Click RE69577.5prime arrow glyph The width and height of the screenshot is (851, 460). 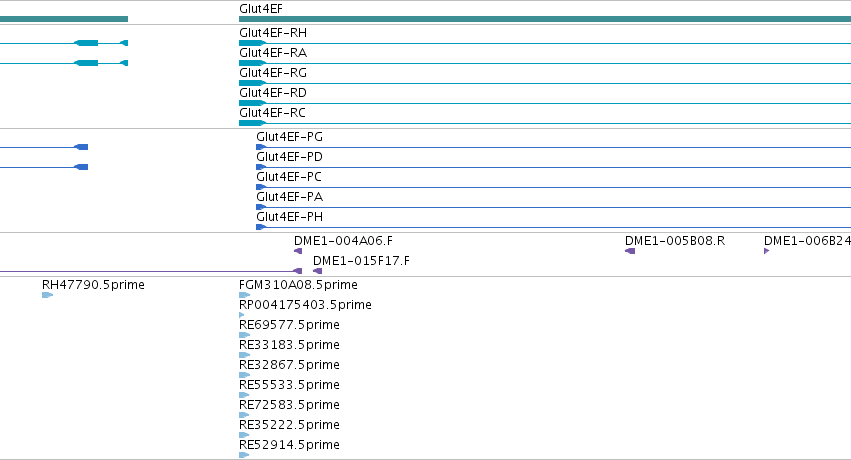pos(244,335)
